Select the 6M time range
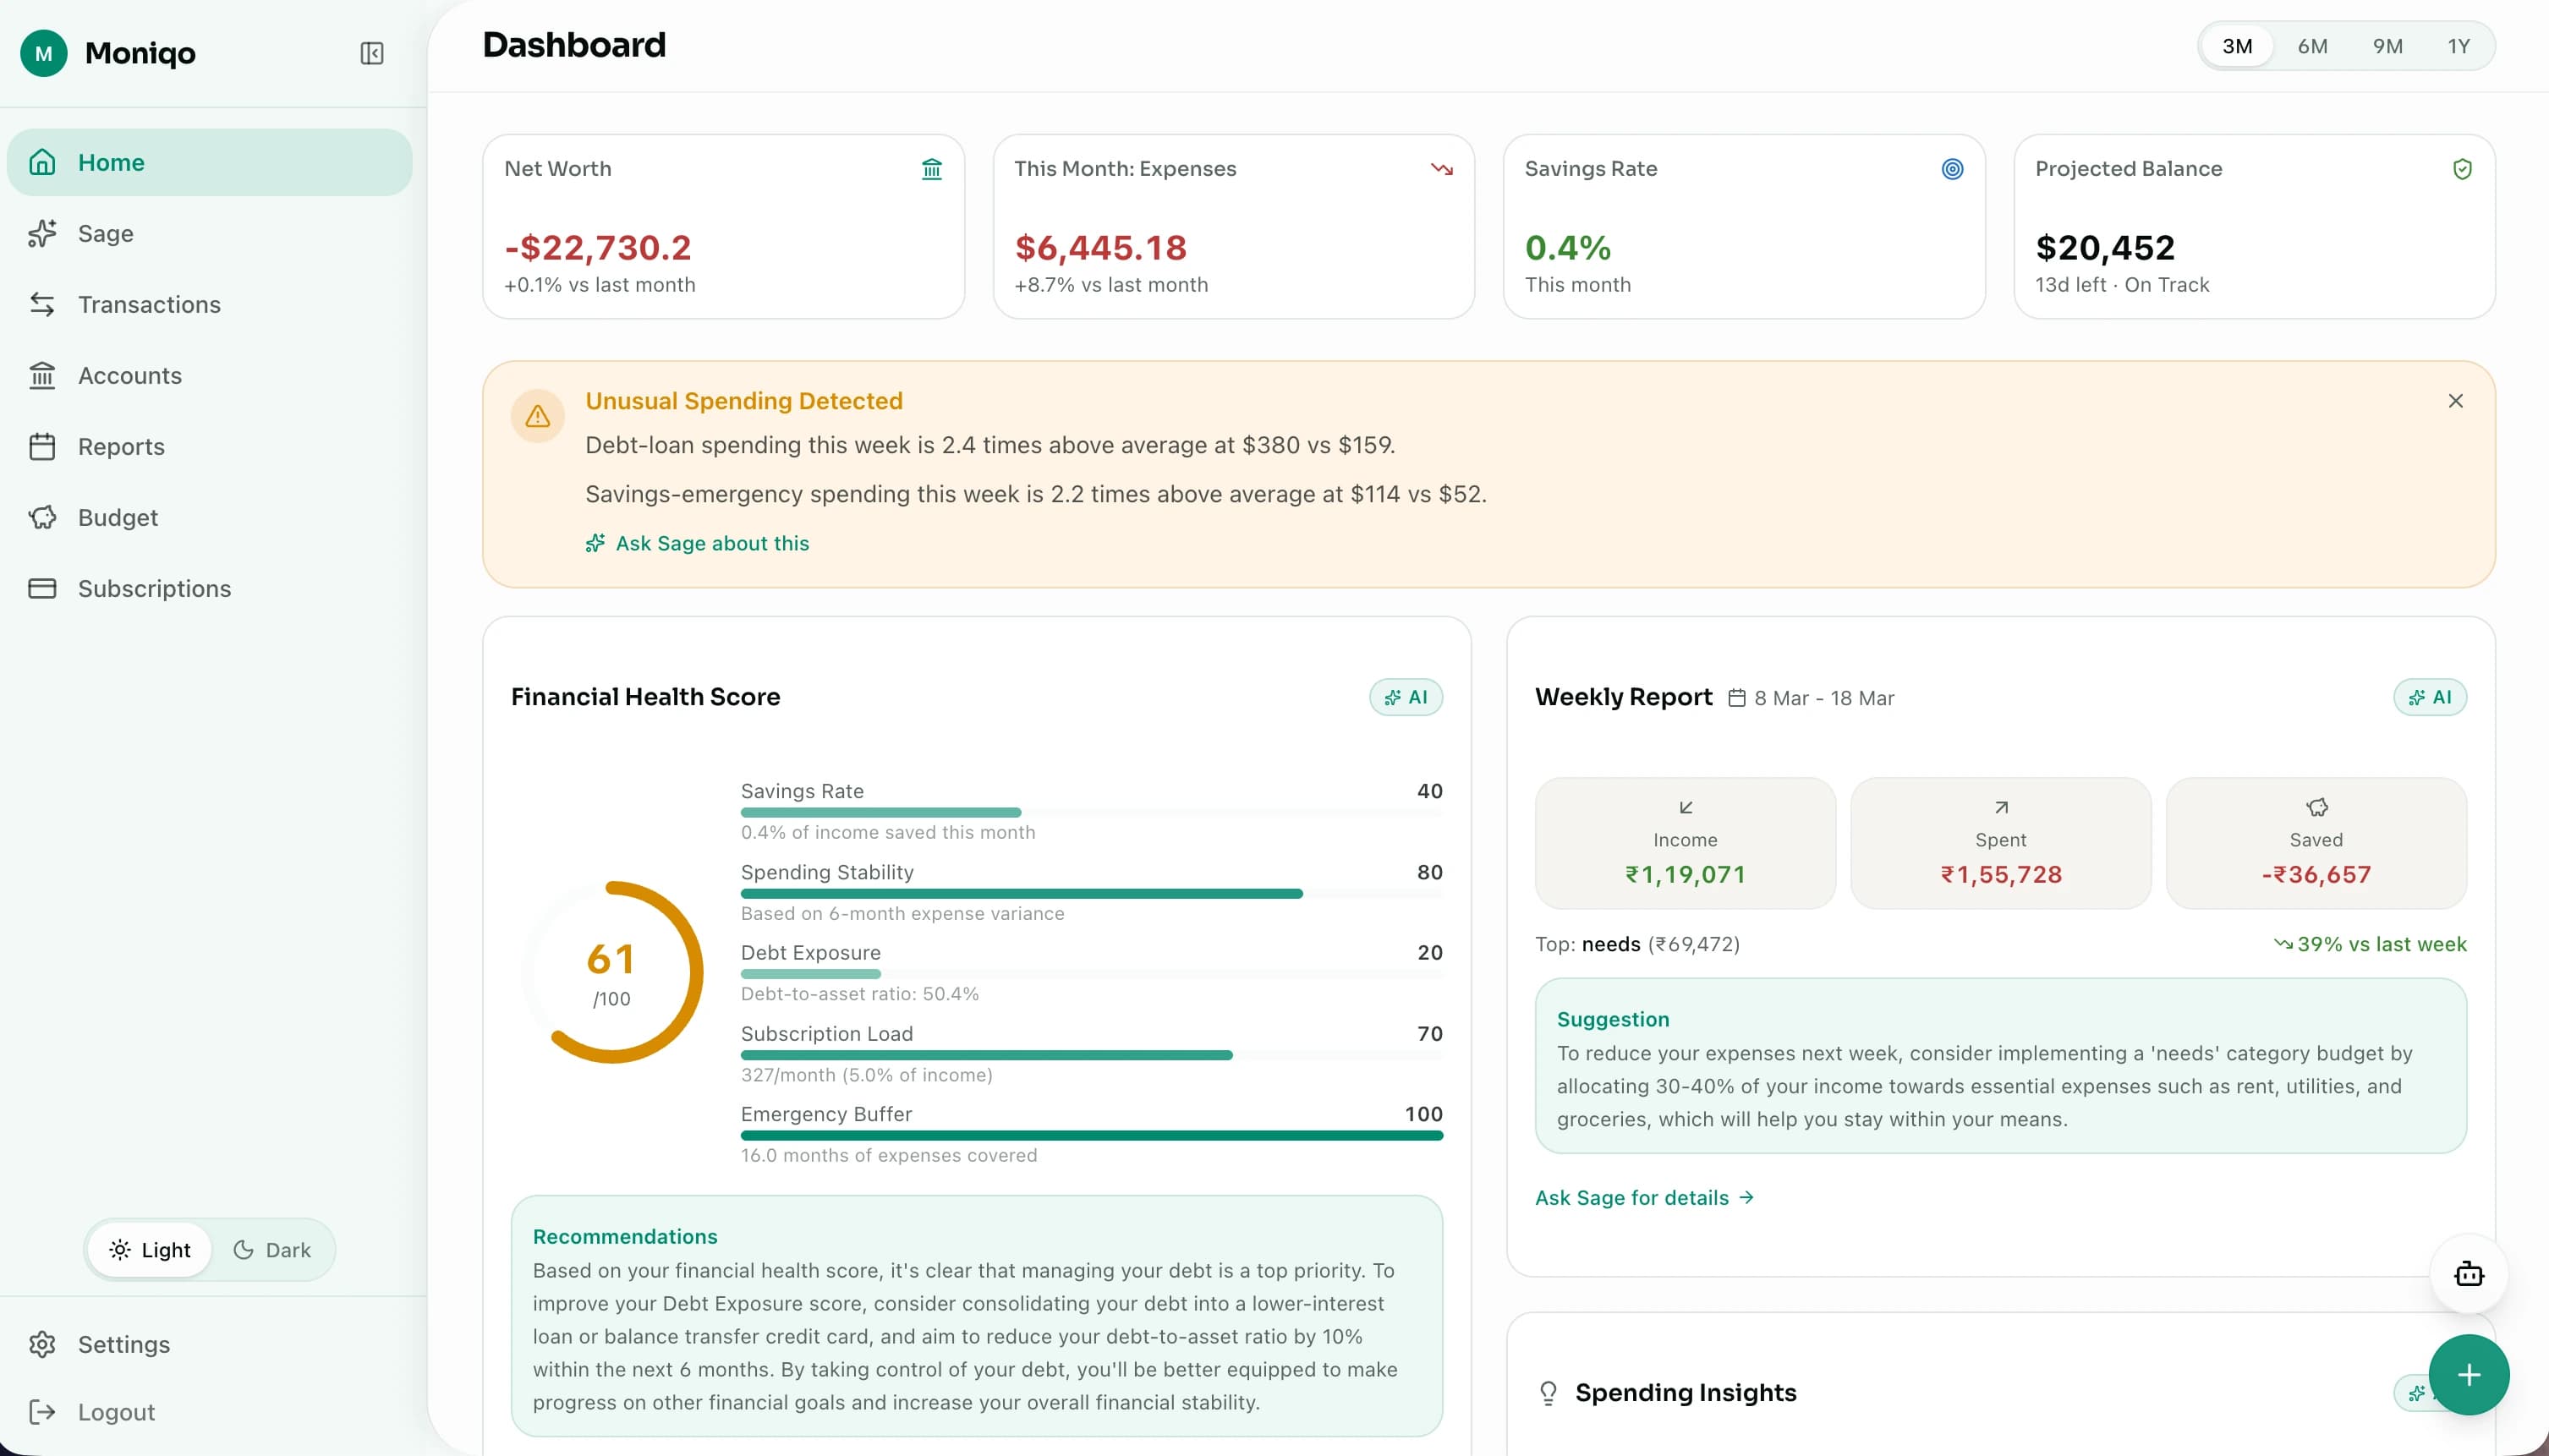The width and height of the screenshot is (2549, 1456). point(2312,46)
